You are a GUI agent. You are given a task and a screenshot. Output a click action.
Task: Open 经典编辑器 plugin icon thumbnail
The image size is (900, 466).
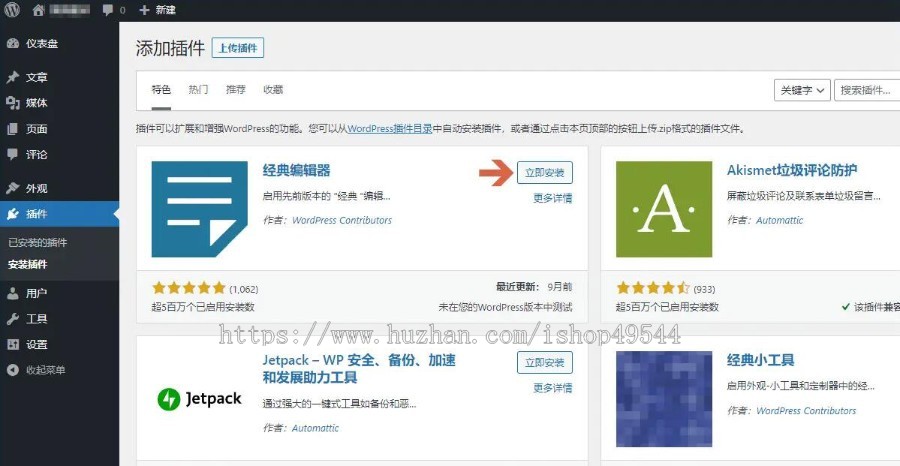(x=200, y=209)
